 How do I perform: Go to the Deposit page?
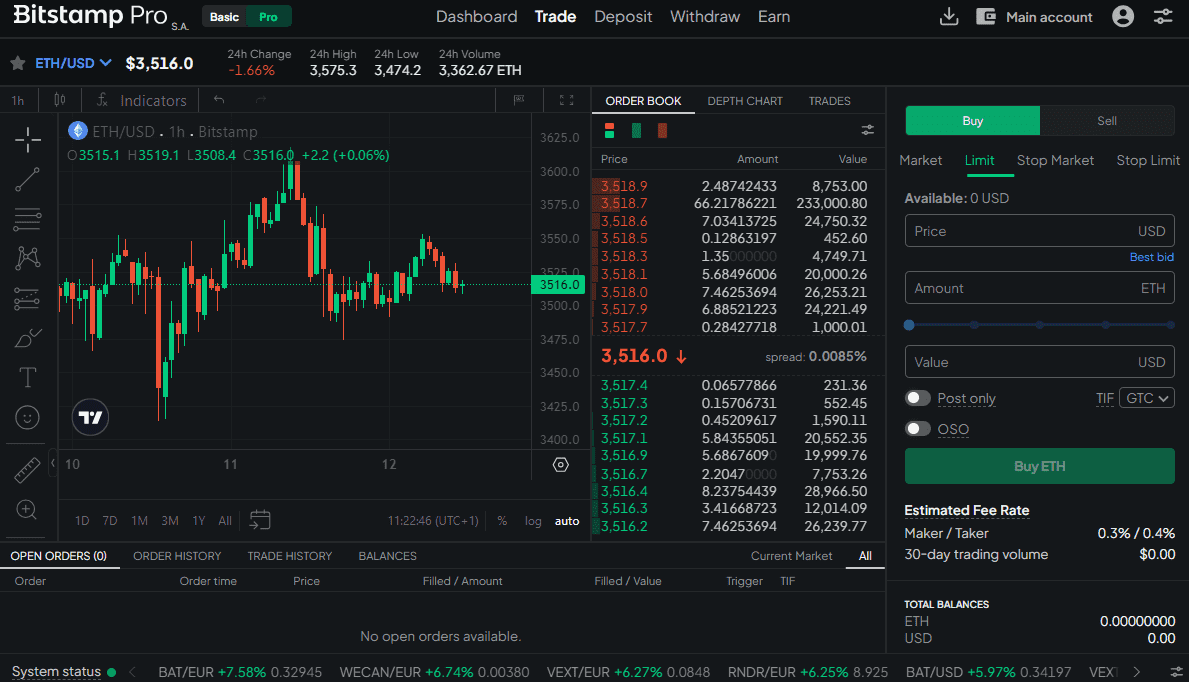point(623,17)
